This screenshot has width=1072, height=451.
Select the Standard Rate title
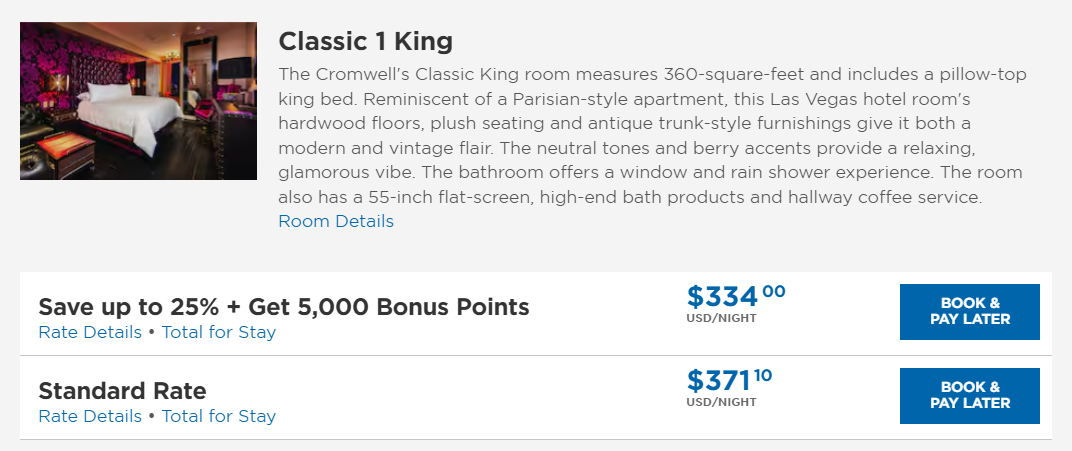[x=122, y=390]
